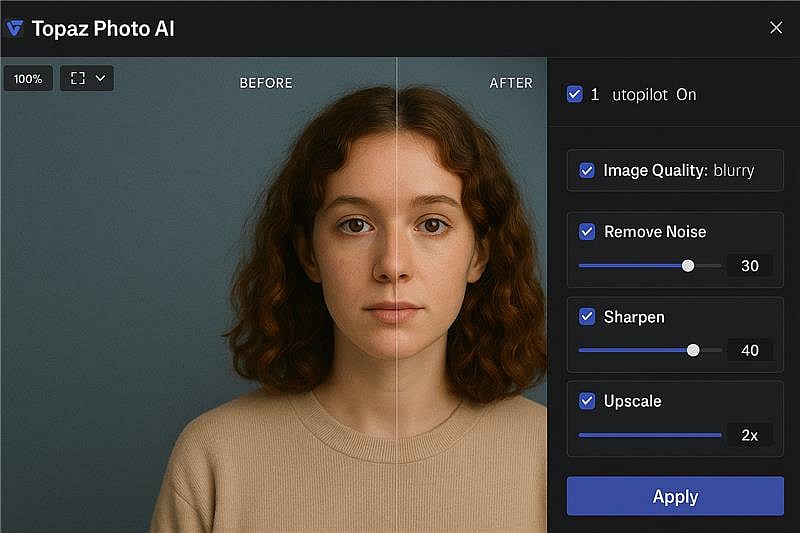800x533 pixels.
Task: Click the Upscale 2x value box
Action: (750, 435)
